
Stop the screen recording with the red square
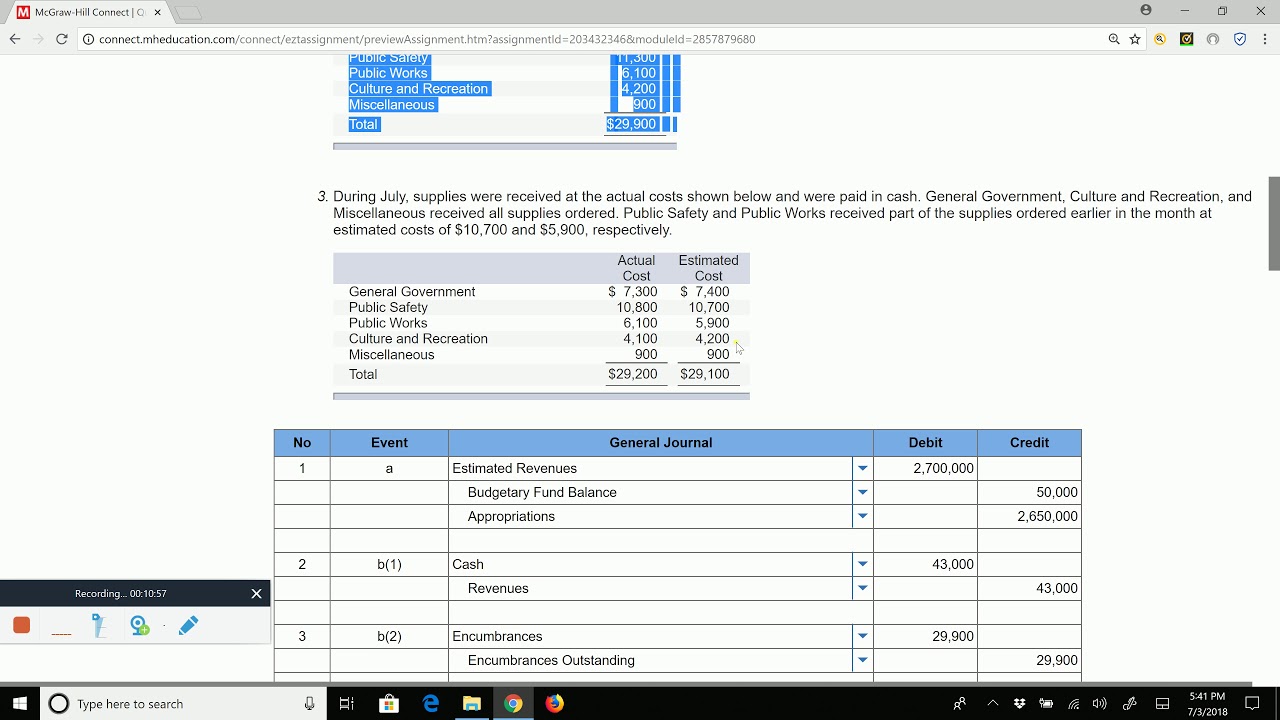21,625
